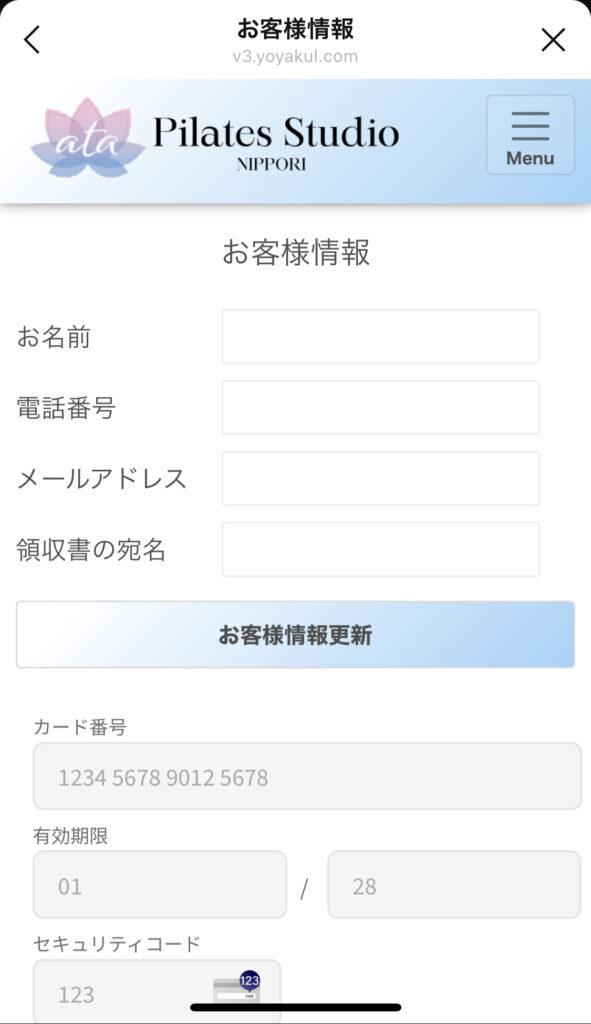Image resolution: width=591 pixels, height=1024 pixels.
Task: Focus the 領収書の宛名 input field
Action: point(381,549)
